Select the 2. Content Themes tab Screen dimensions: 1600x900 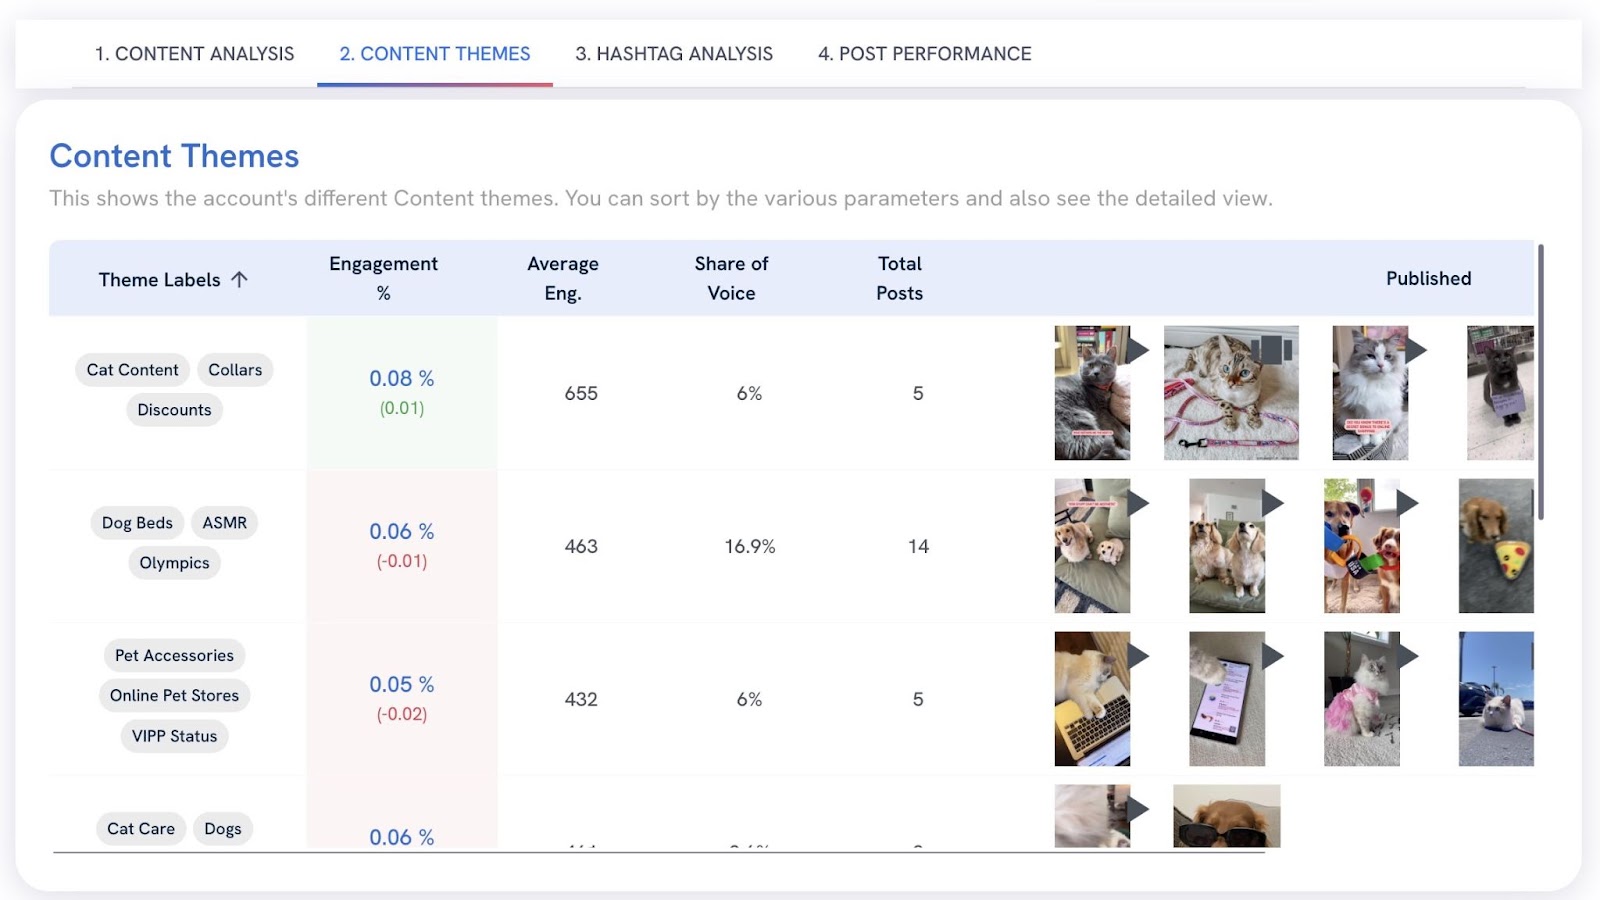pyautogui.click(x=434, y=54)
